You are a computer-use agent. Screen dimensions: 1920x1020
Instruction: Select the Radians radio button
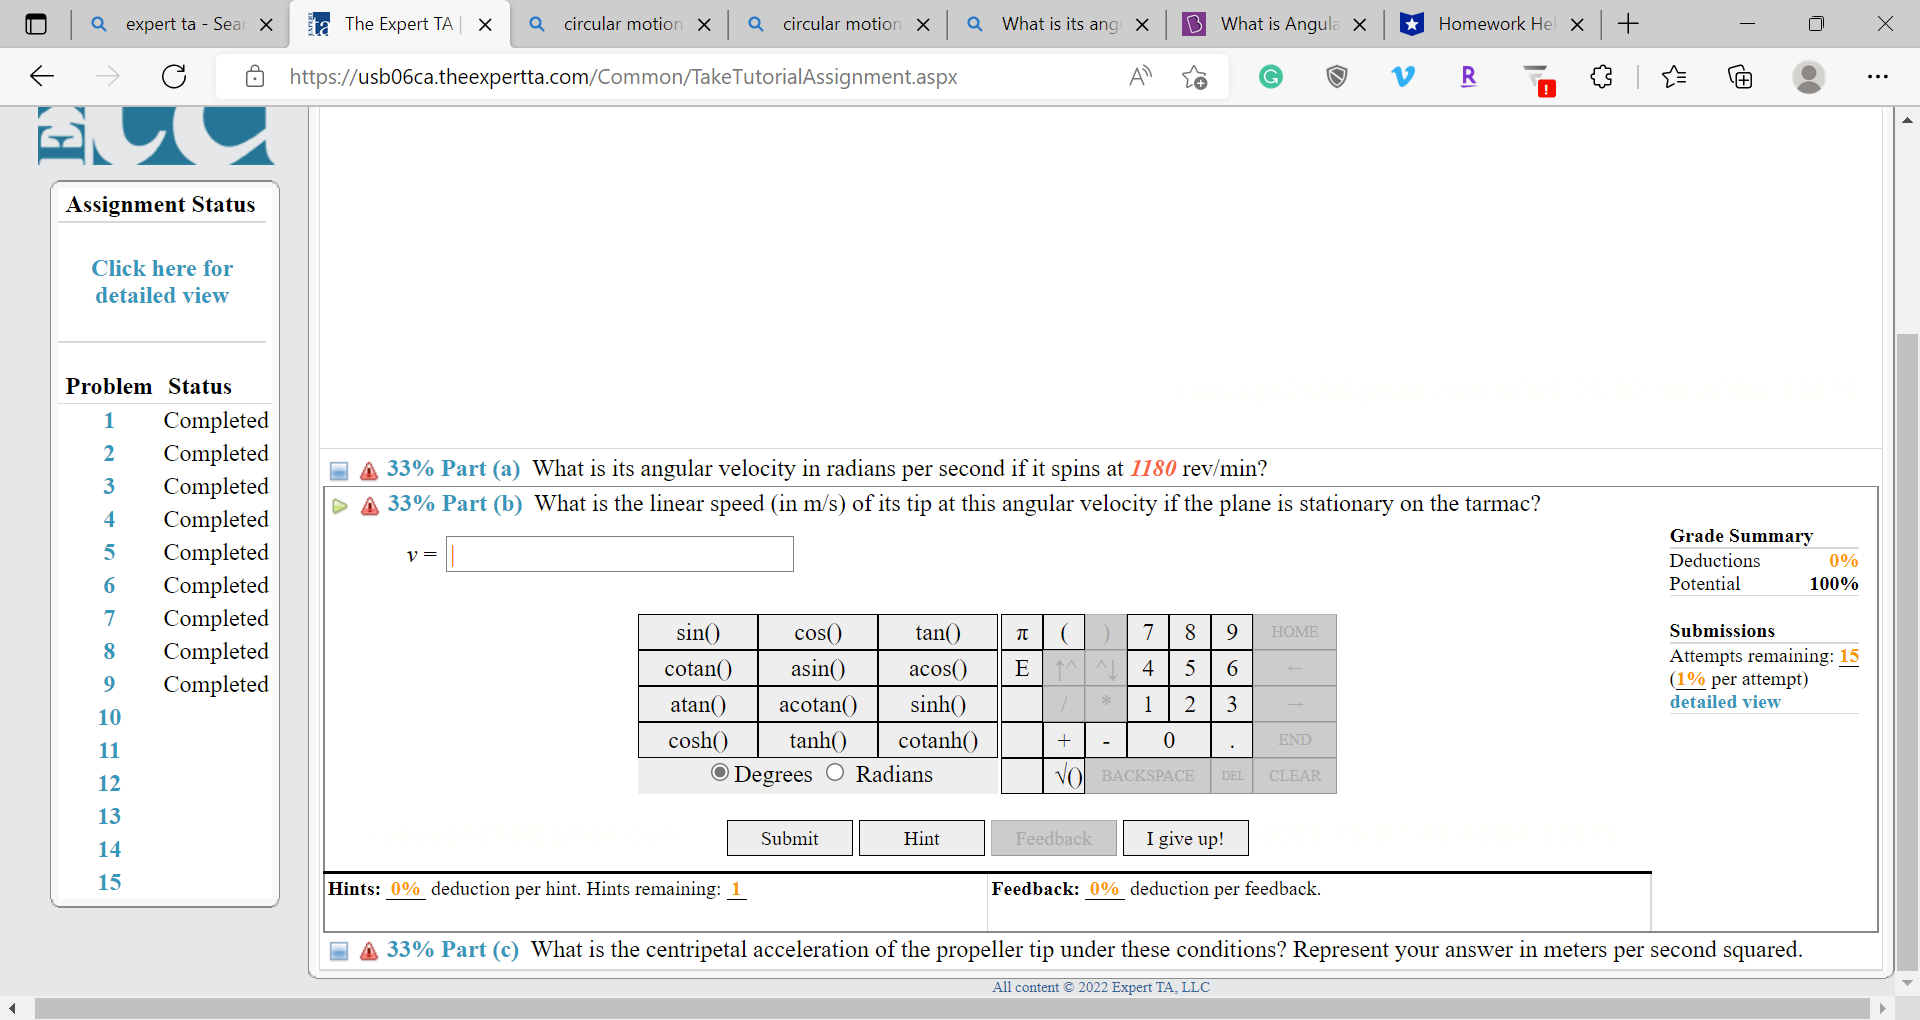(834, 774)
